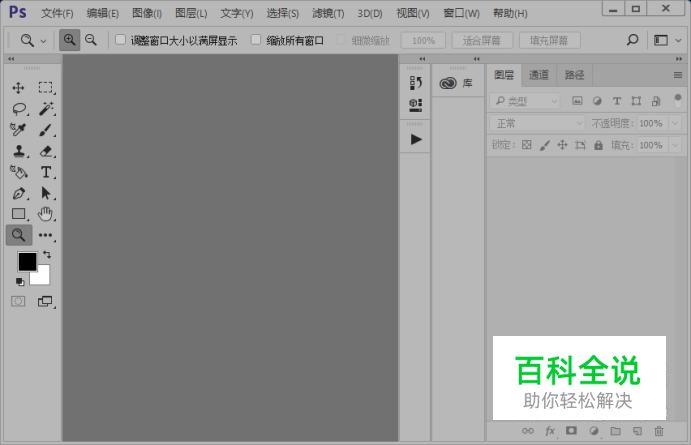The height and width of the screenshot is (445, 691).
Task: Open the Actions panel play icon
Action: pos(416,139)
